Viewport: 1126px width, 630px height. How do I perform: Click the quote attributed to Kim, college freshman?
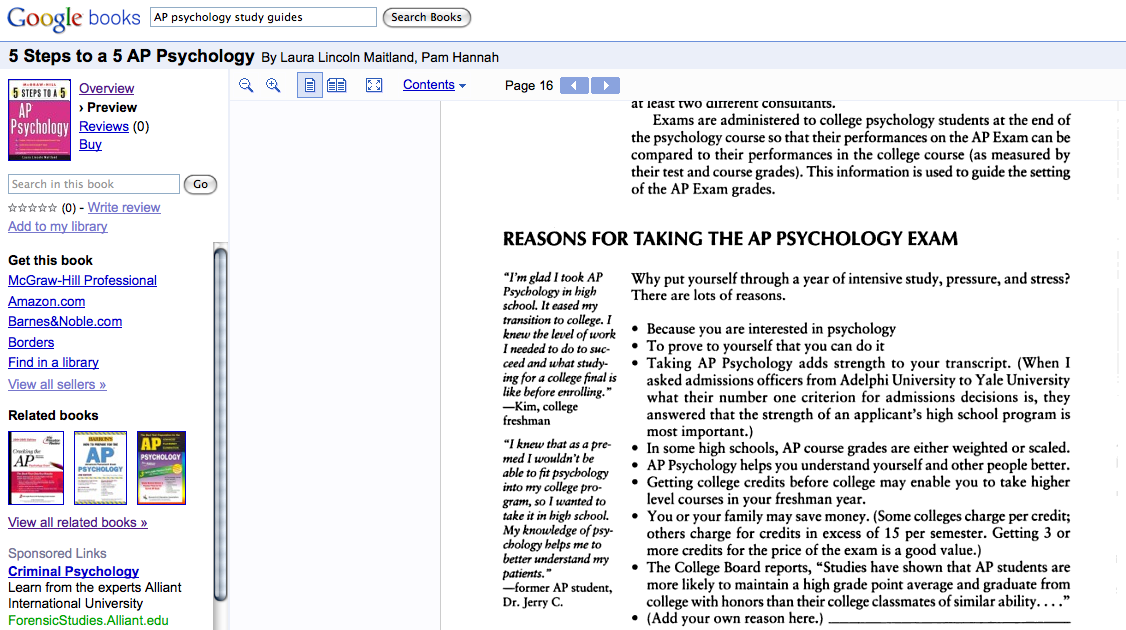coord(559,348)
